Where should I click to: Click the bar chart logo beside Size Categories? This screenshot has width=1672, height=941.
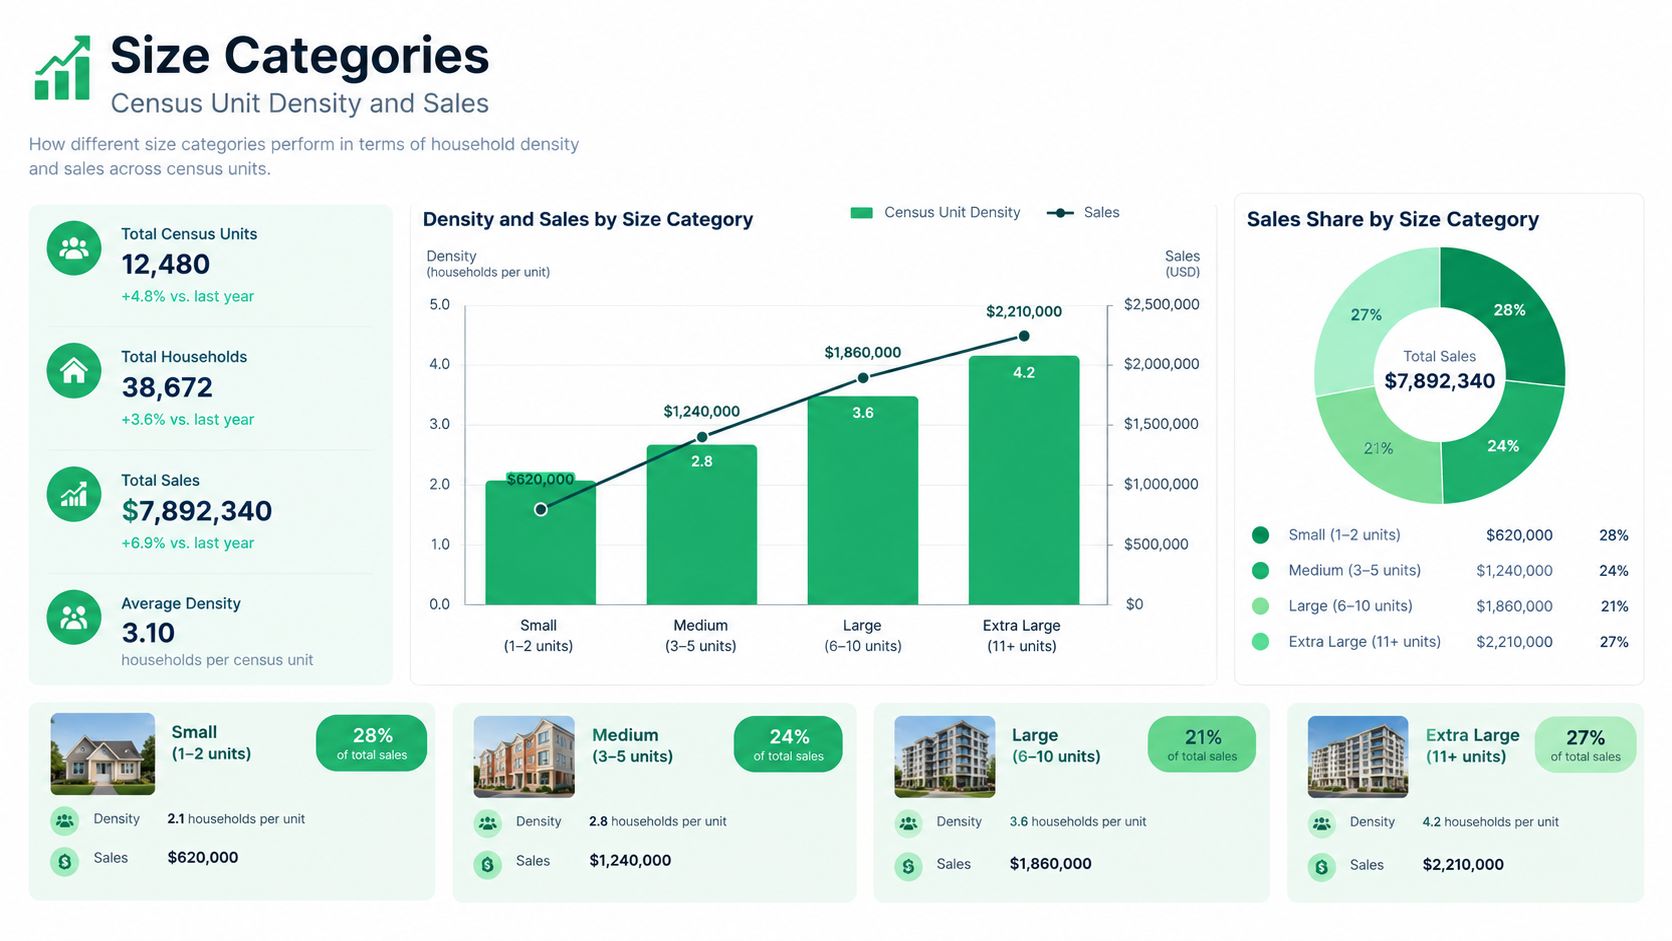62,68
